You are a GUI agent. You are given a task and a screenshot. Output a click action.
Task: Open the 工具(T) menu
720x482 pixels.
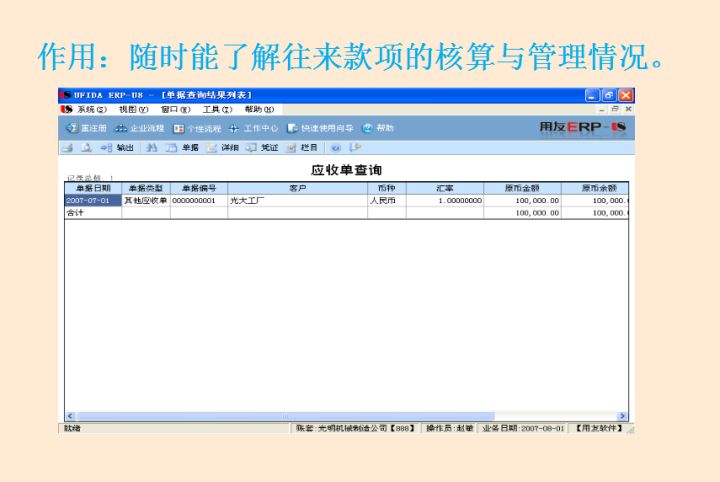[x=218, y=109]
